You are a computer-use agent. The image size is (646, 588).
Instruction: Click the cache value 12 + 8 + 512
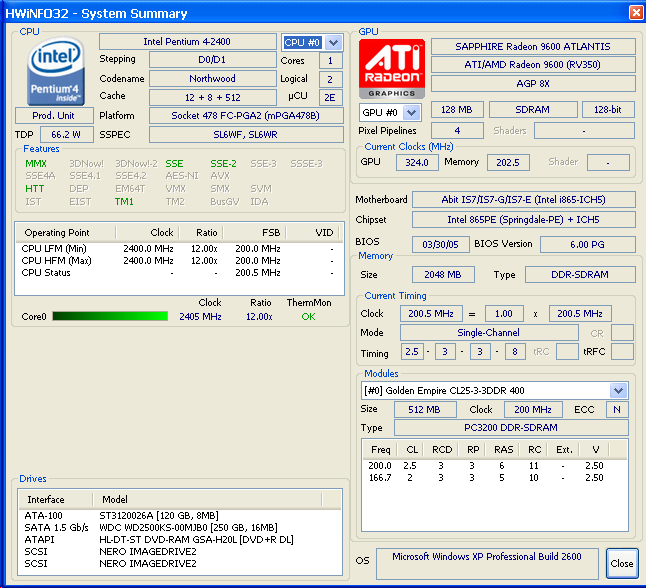point(213,98)
